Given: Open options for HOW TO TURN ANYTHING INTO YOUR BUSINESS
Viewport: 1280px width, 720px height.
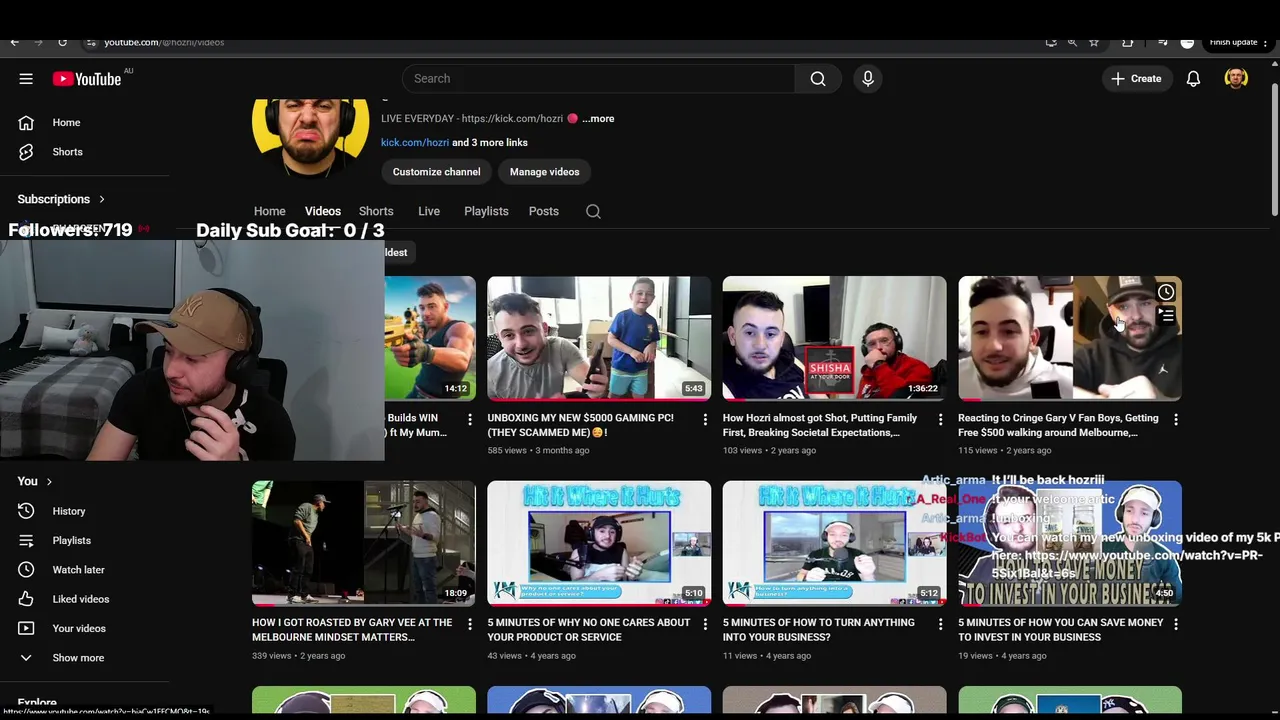Looking at the screenshot, I should [x=940, y=624].
